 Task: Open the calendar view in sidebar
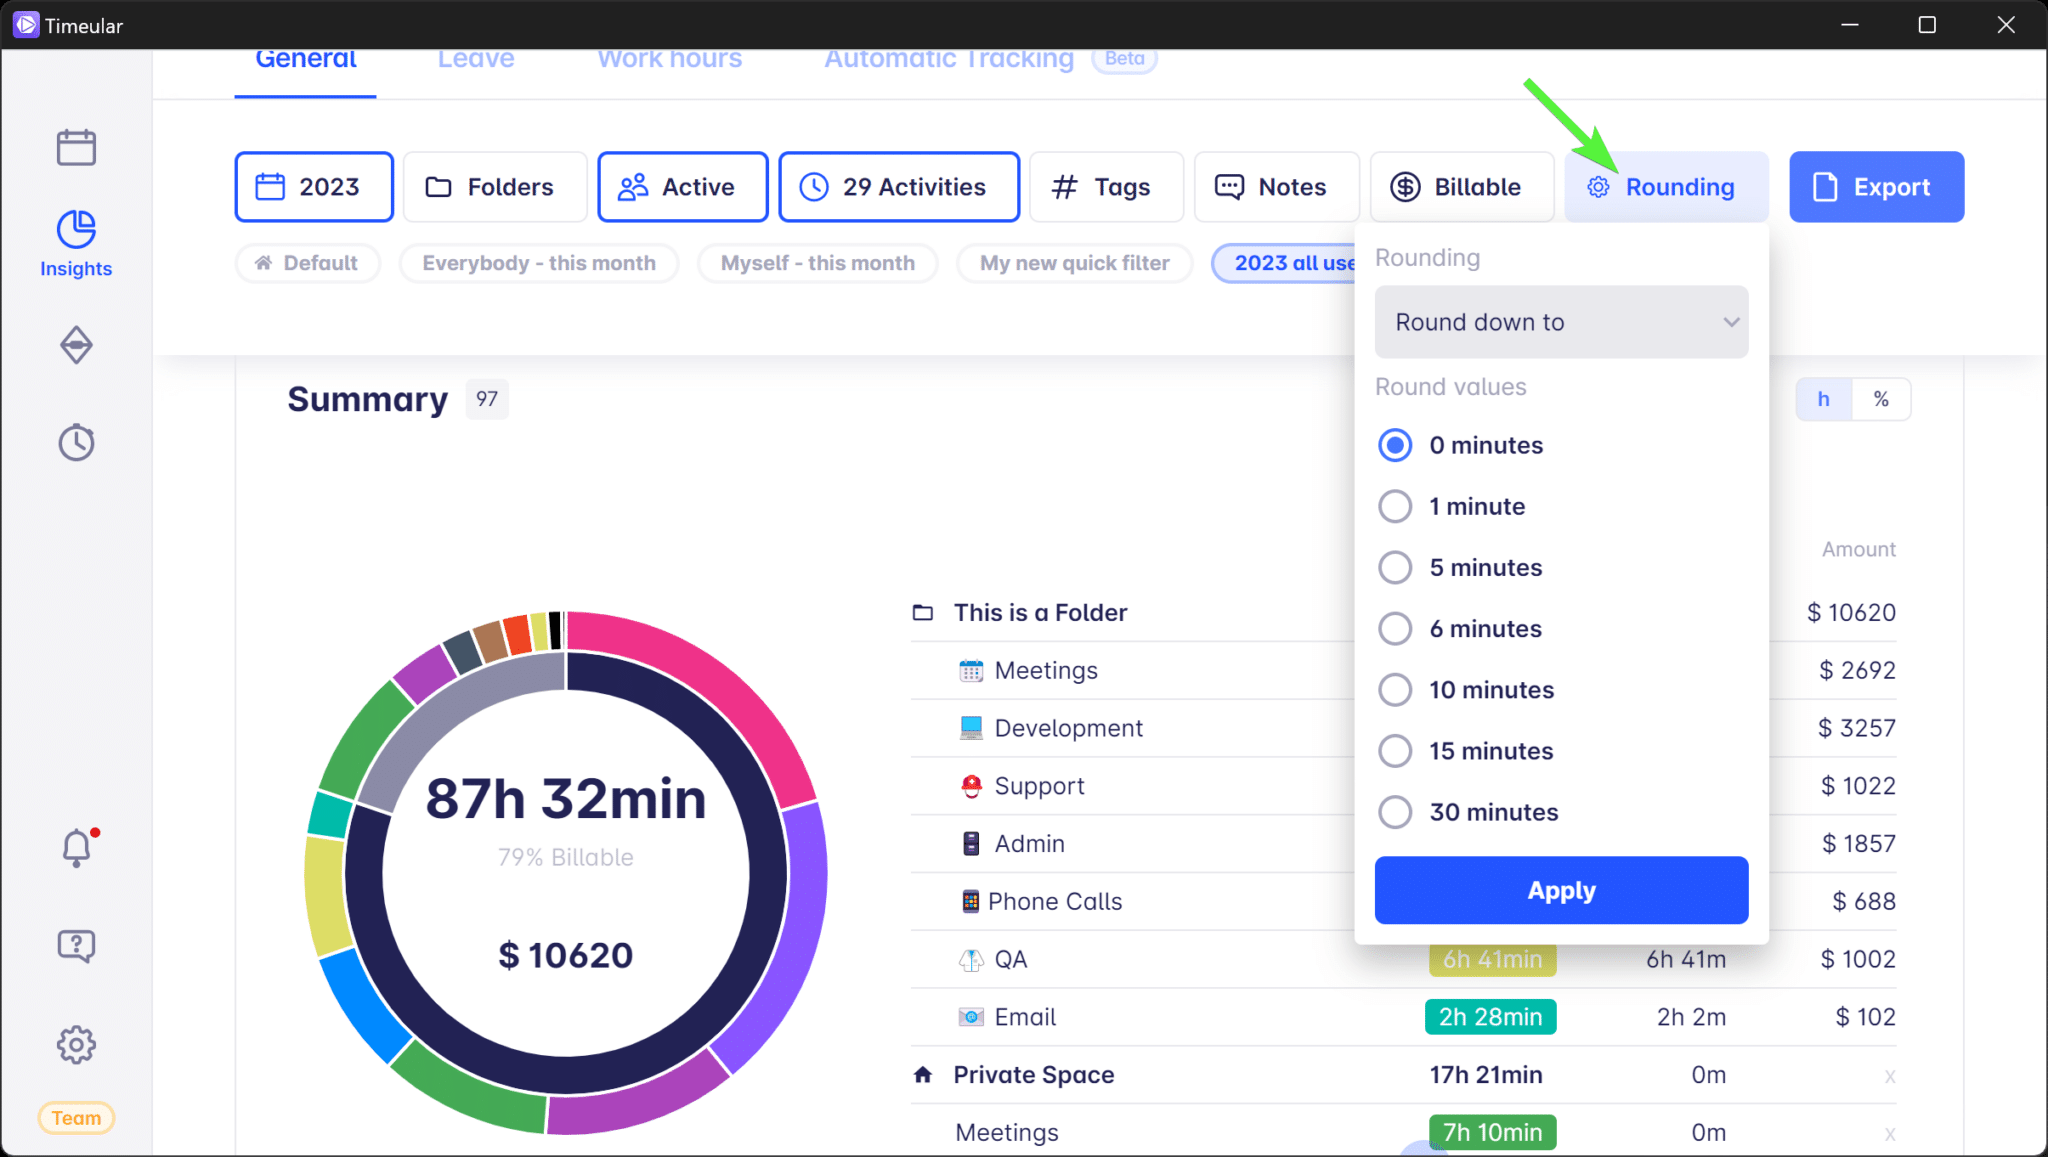pos(76,148)
